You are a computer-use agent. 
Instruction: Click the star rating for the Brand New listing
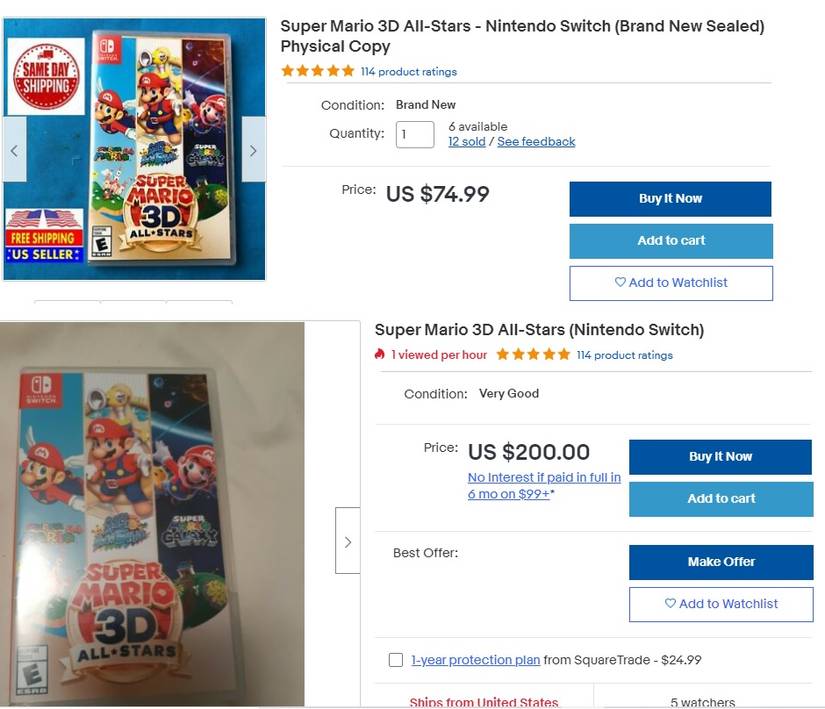coord(317,71)
